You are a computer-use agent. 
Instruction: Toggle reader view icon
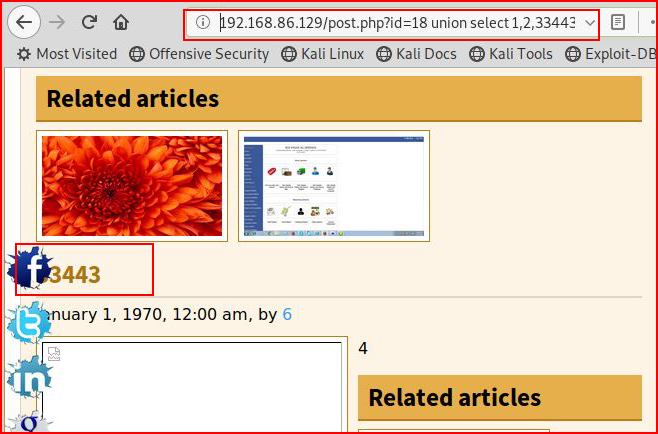point(618,22)
